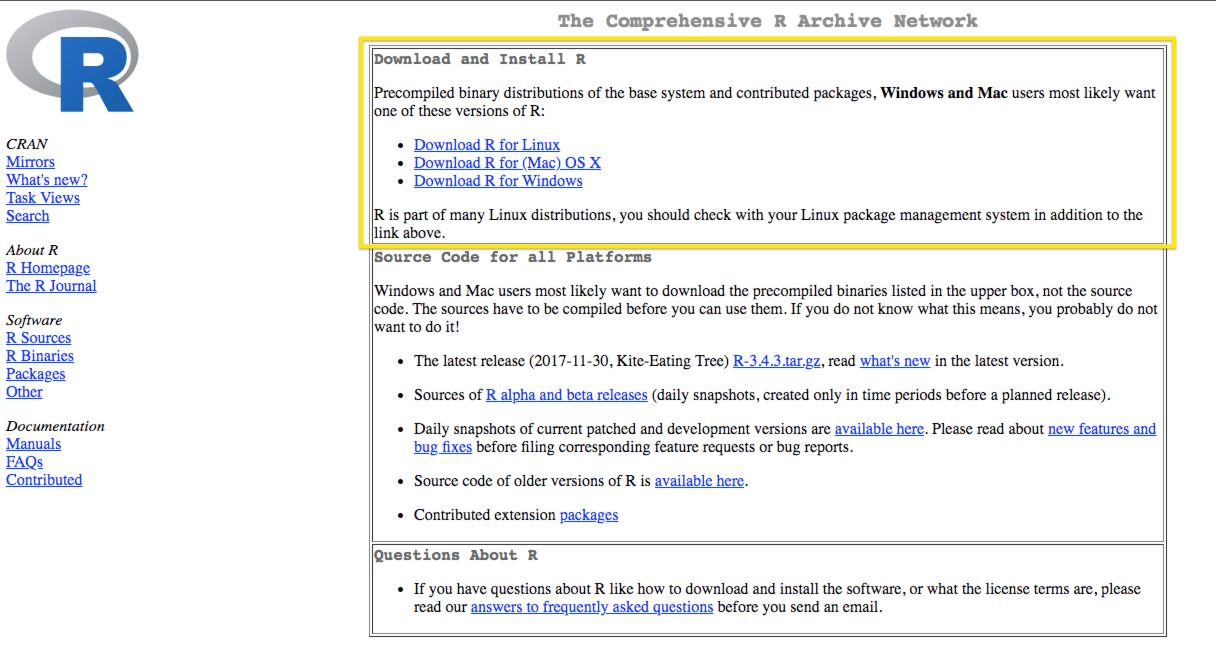Visit the R Homepage link
Screen dimensions: 1216x648
pos(48,268)
